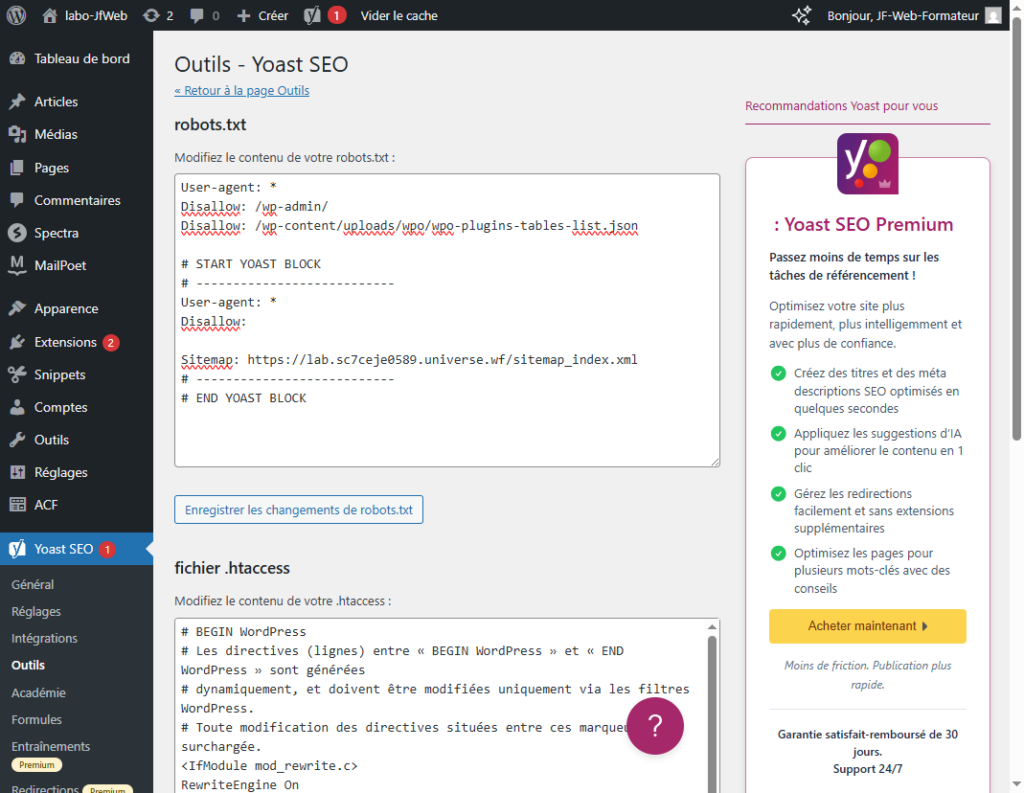Open comments bubble icon in admin bar
This screenshot has height=793, width=1024.
197,16
